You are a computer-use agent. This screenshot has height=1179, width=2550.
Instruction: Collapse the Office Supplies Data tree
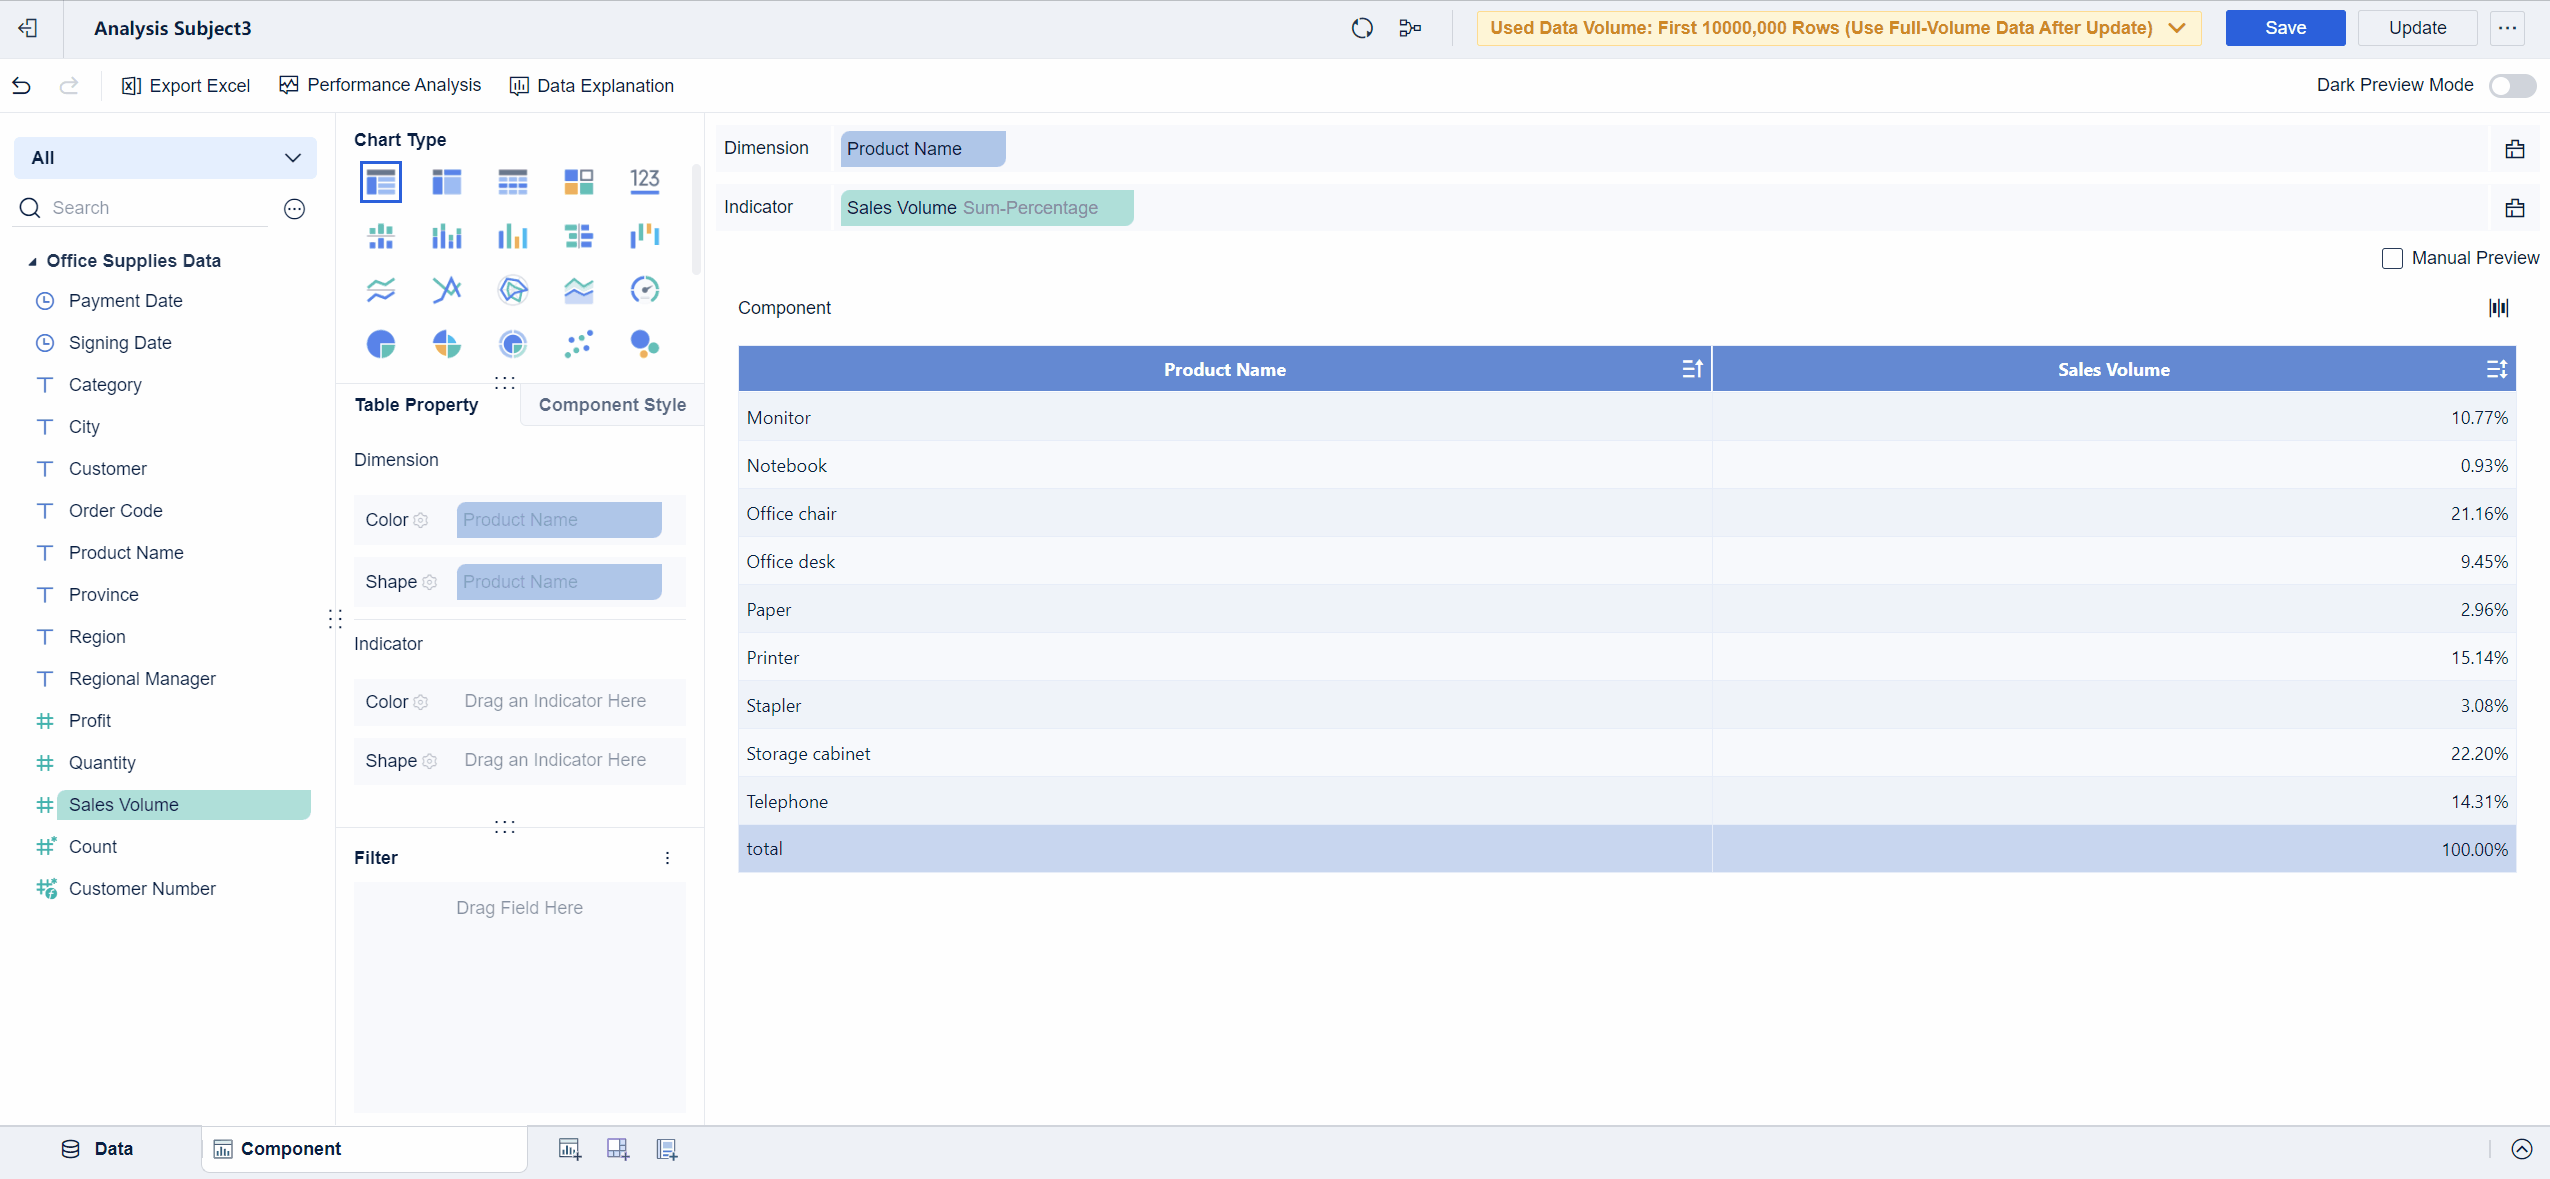[x=32, y=261]
